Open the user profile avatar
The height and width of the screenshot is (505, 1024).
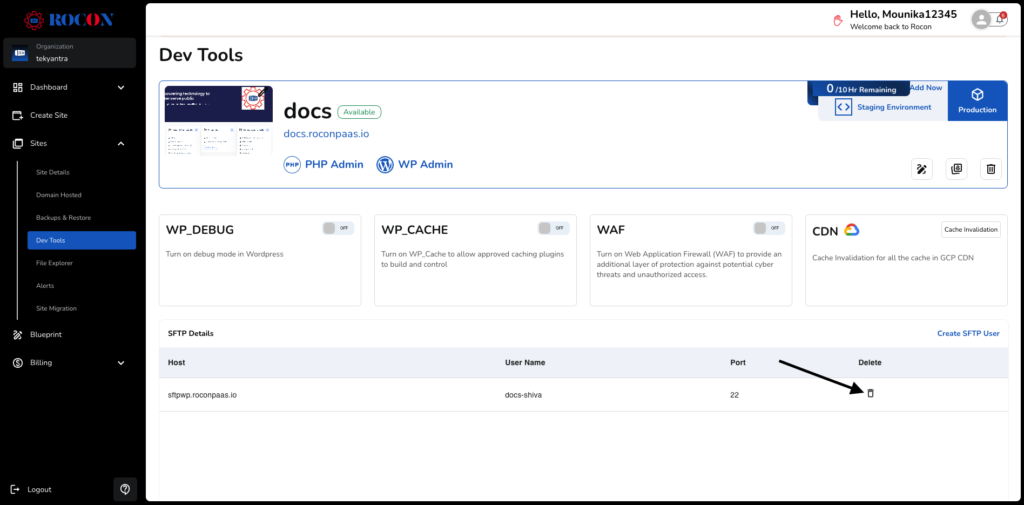(981, 20)
